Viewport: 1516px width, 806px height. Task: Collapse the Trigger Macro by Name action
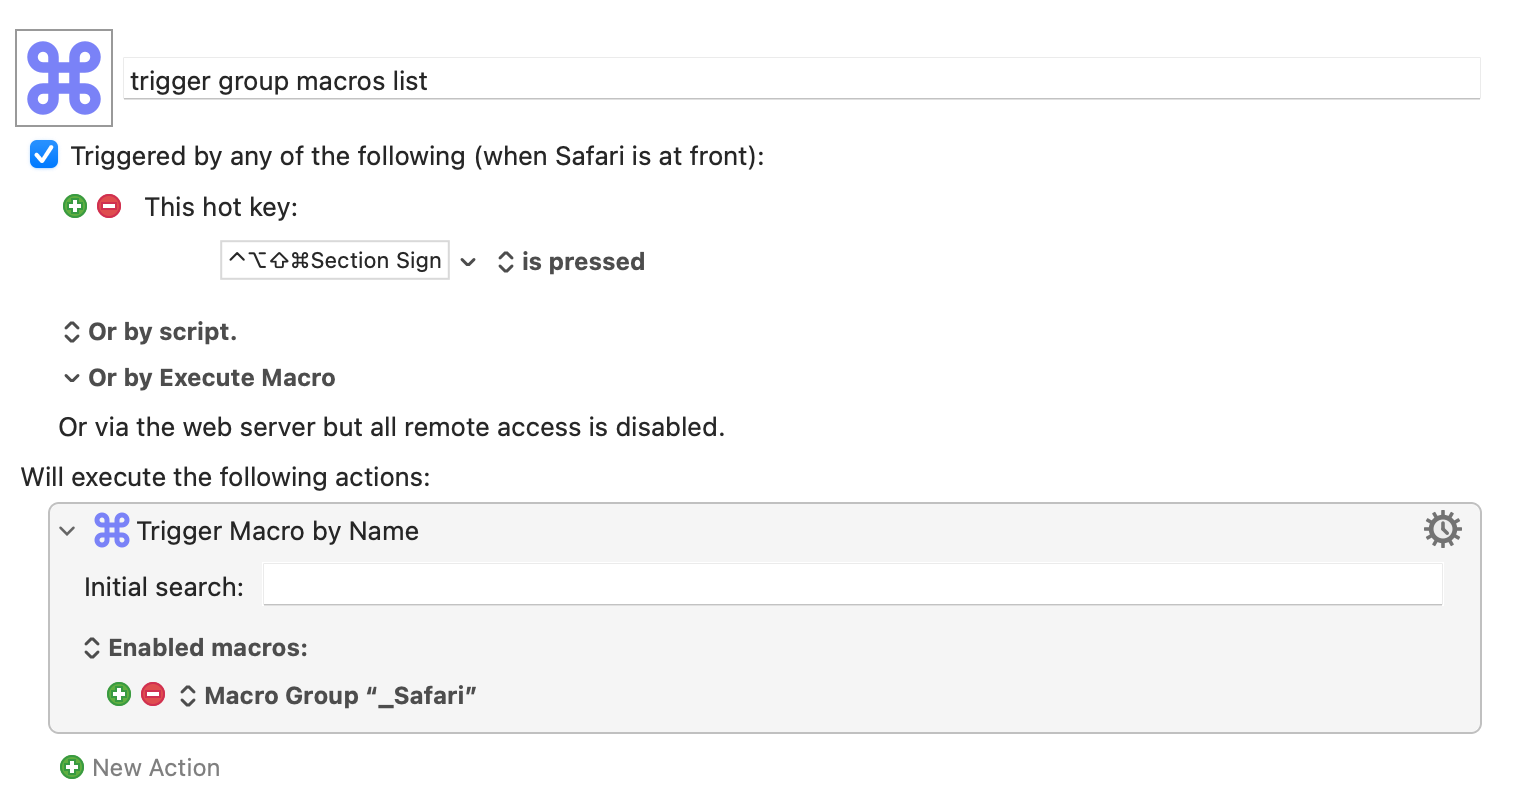(x=67, y=531)
